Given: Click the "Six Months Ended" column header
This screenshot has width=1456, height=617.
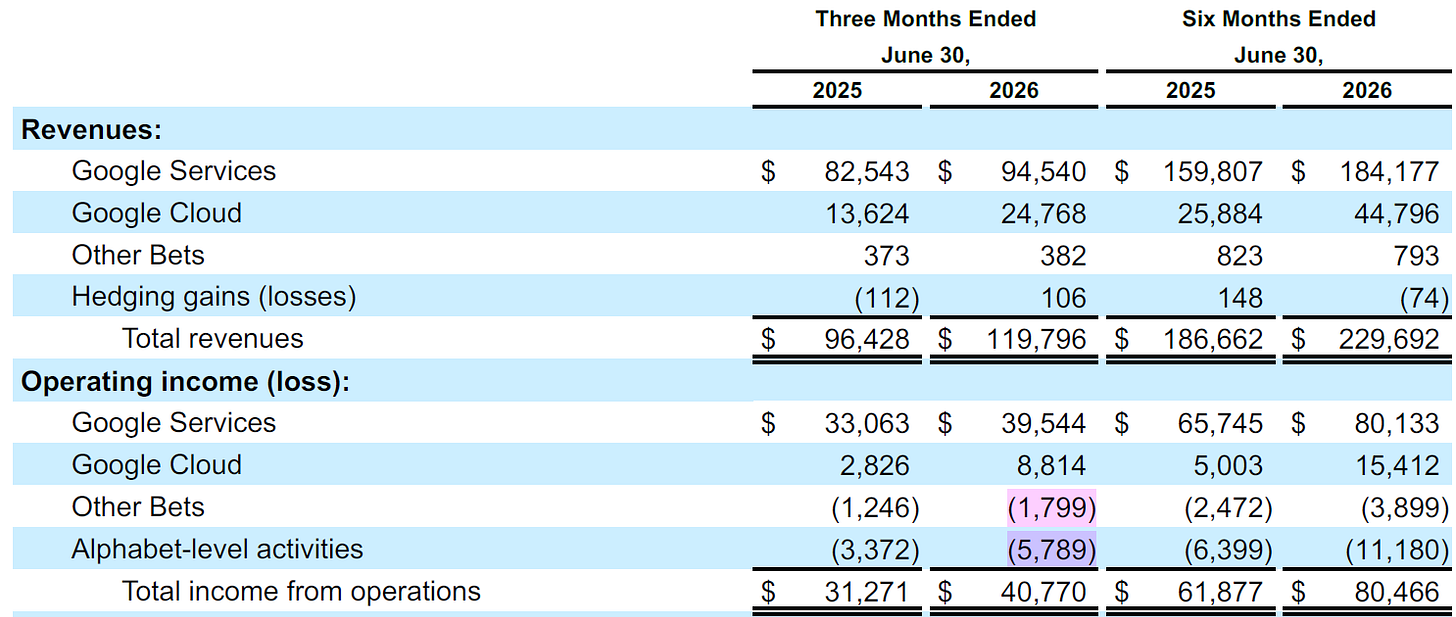Looking at the screenshot, I should 1278,19.
